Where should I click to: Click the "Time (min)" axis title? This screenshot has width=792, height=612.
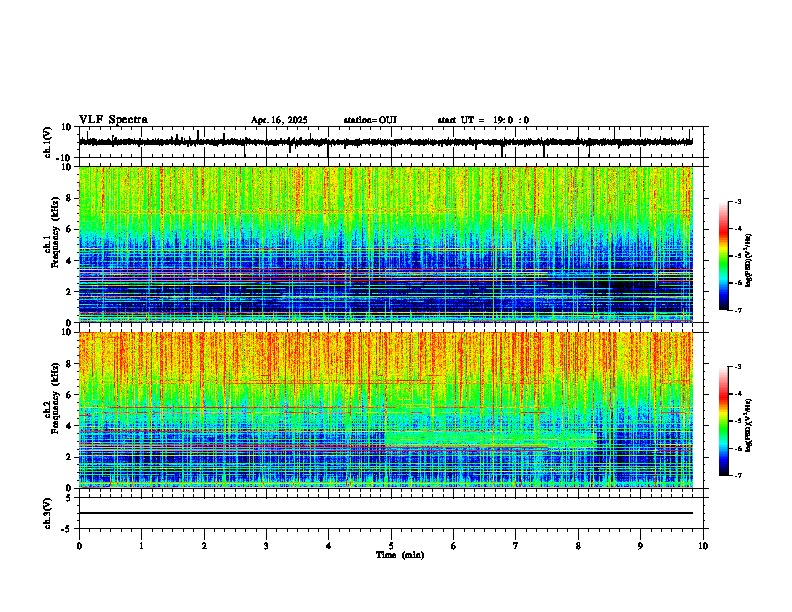[x=400, y=555]
